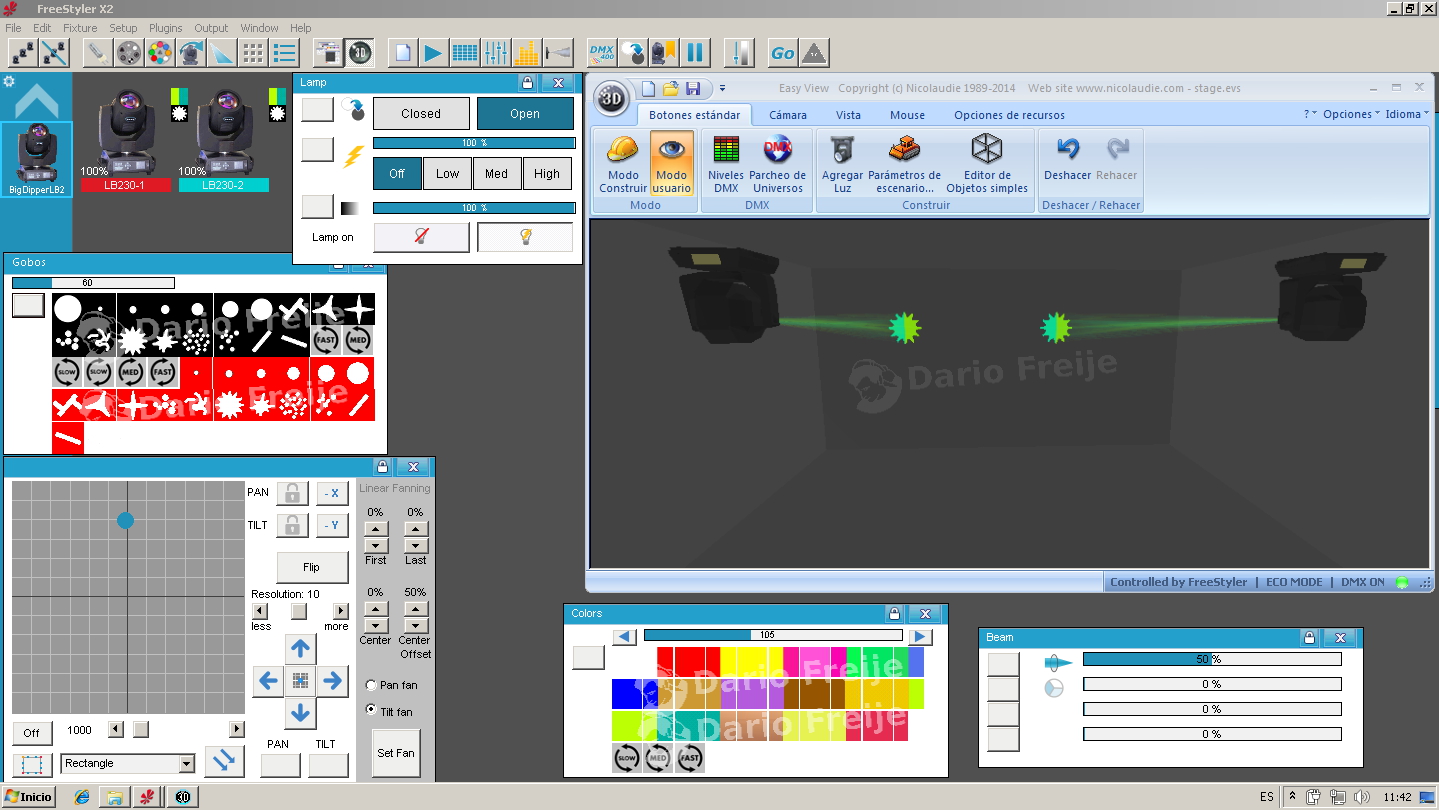Click the Gobos slider showing 60
1439x810 pixels.
(93, 283)
